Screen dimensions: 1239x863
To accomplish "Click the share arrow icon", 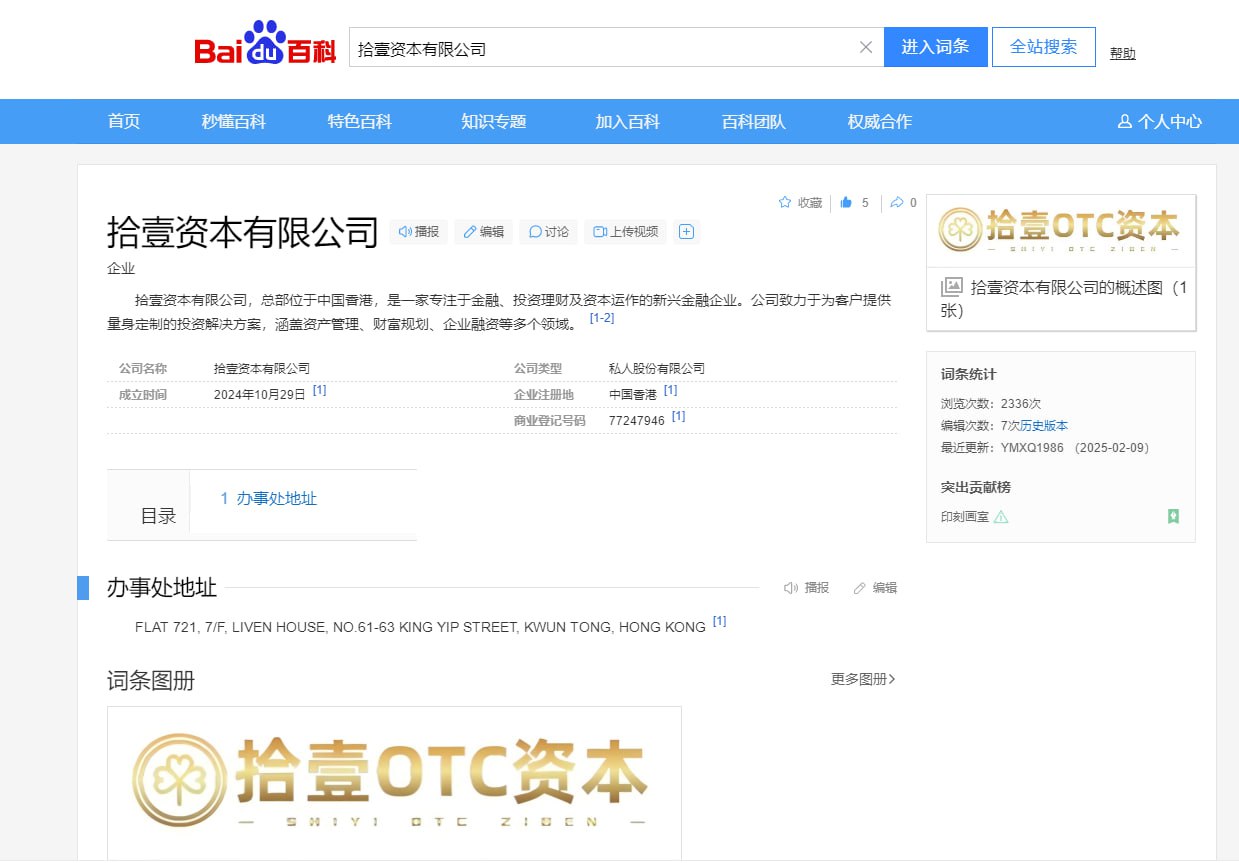I will click(x=897, y=203).
